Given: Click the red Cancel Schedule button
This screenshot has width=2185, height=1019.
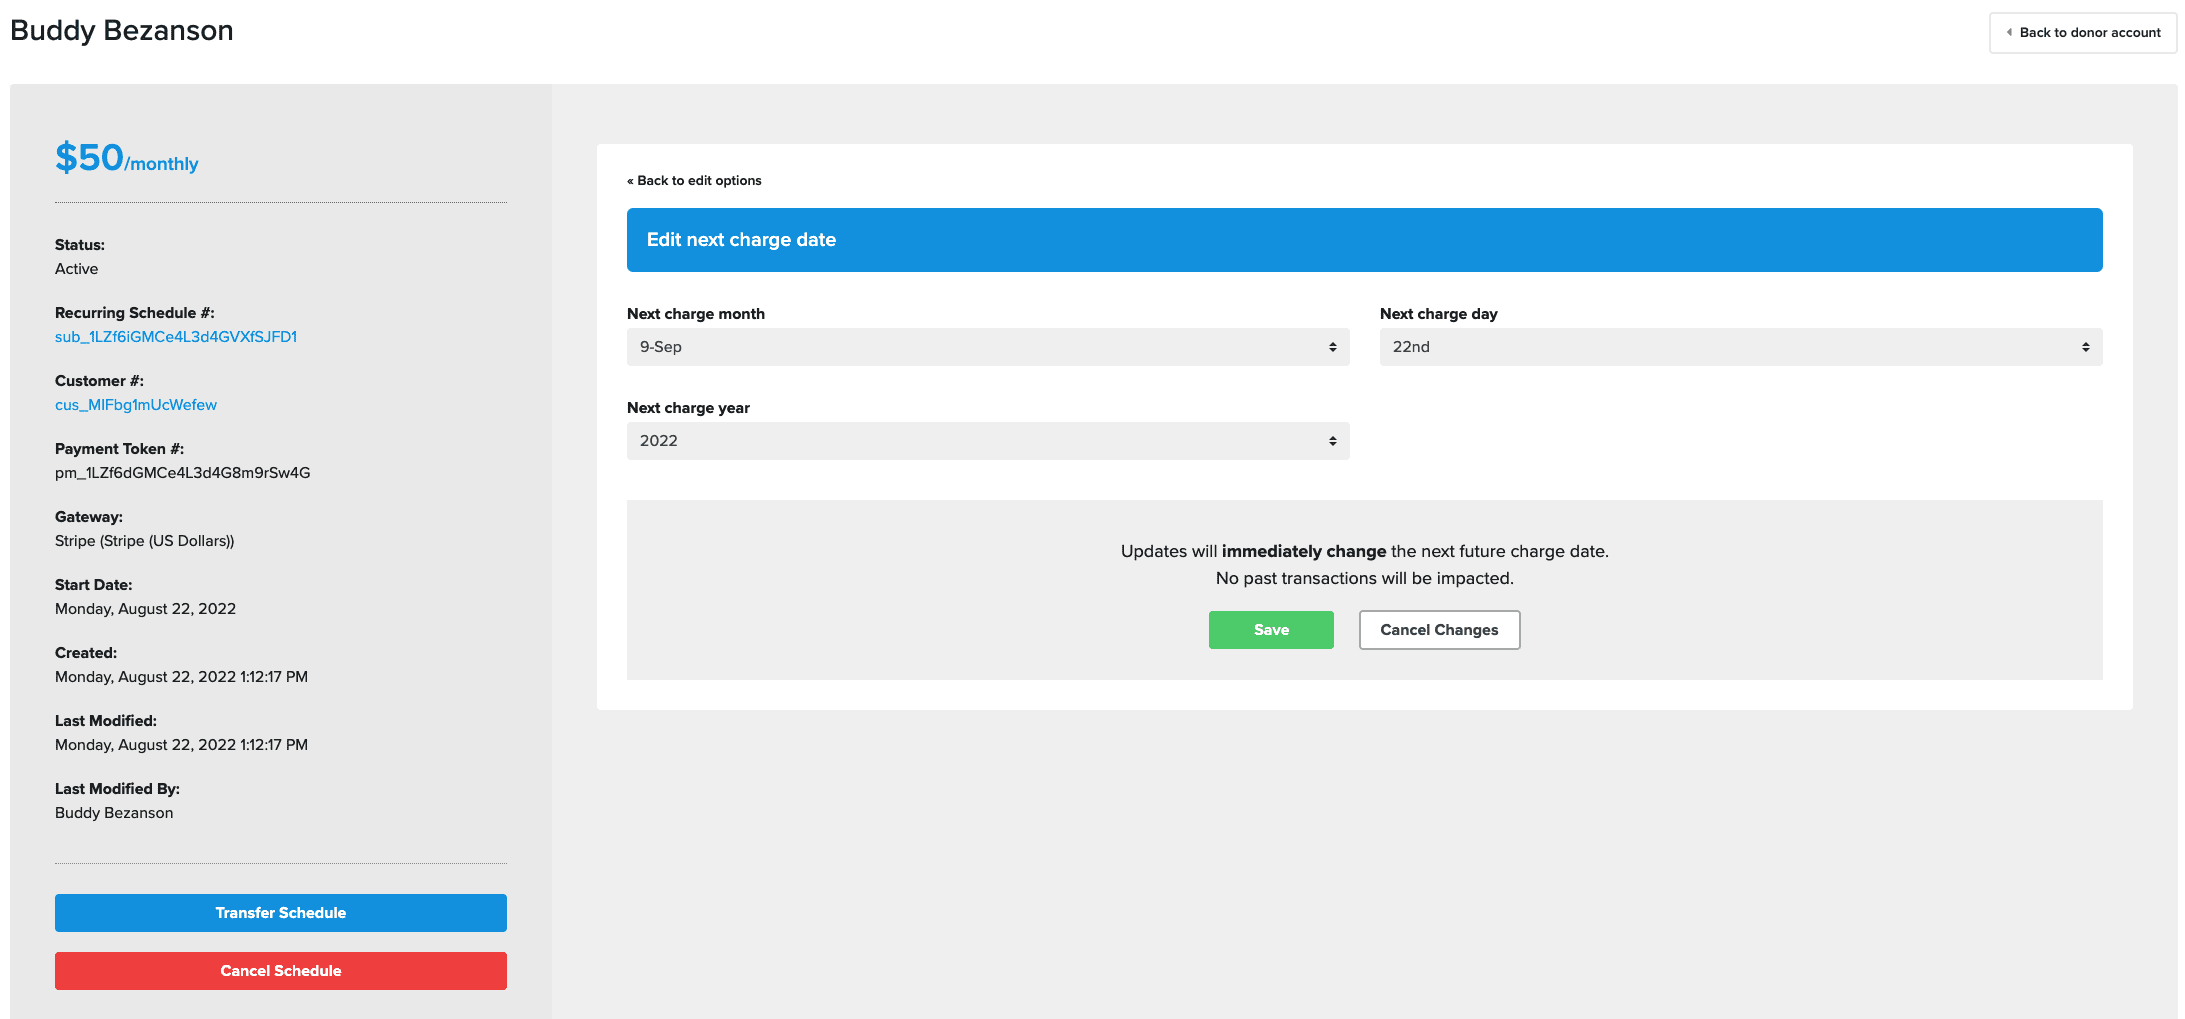Looking at the screenshot, I should pos(280,971).
